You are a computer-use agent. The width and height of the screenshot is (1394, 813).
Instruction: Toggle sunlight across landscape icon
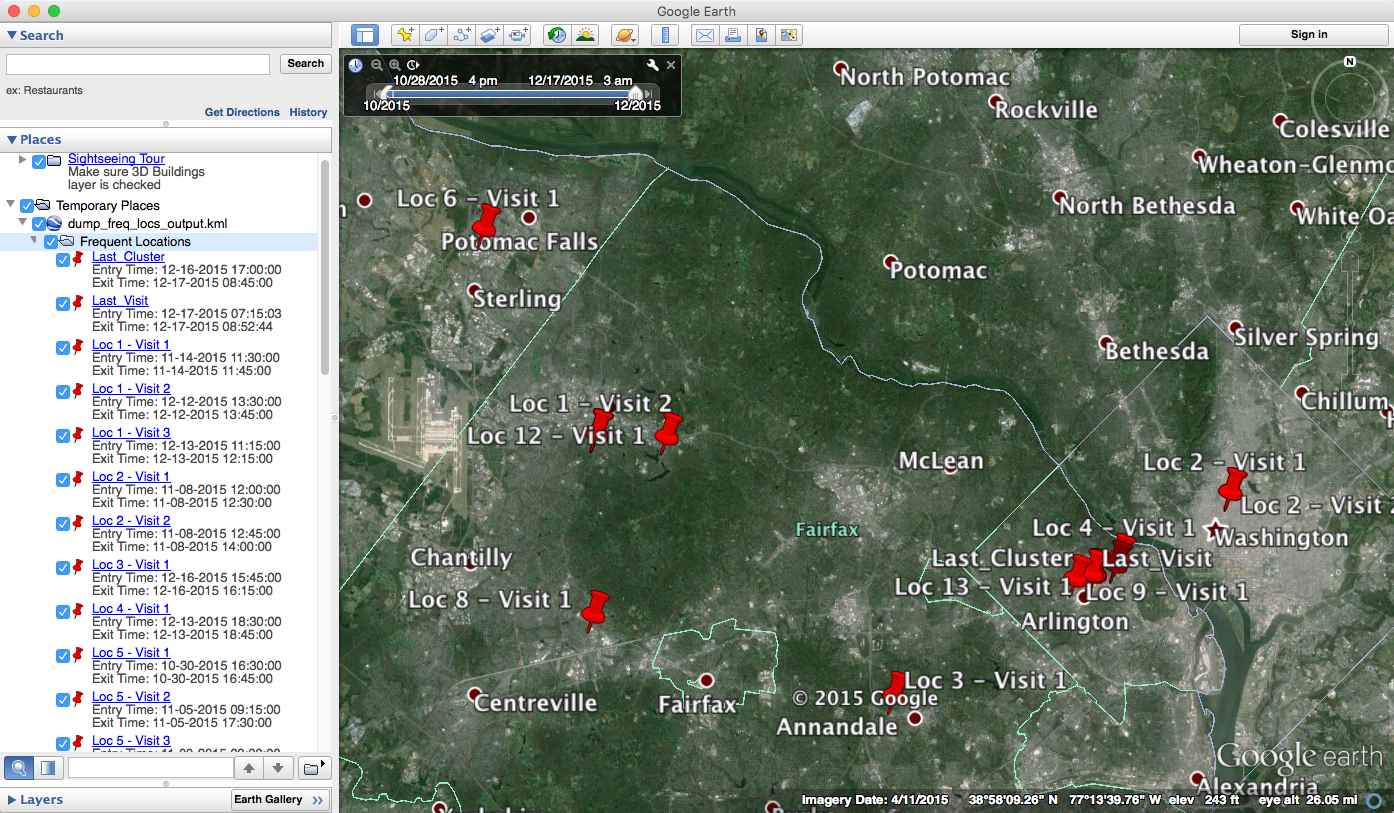[585, 35]
